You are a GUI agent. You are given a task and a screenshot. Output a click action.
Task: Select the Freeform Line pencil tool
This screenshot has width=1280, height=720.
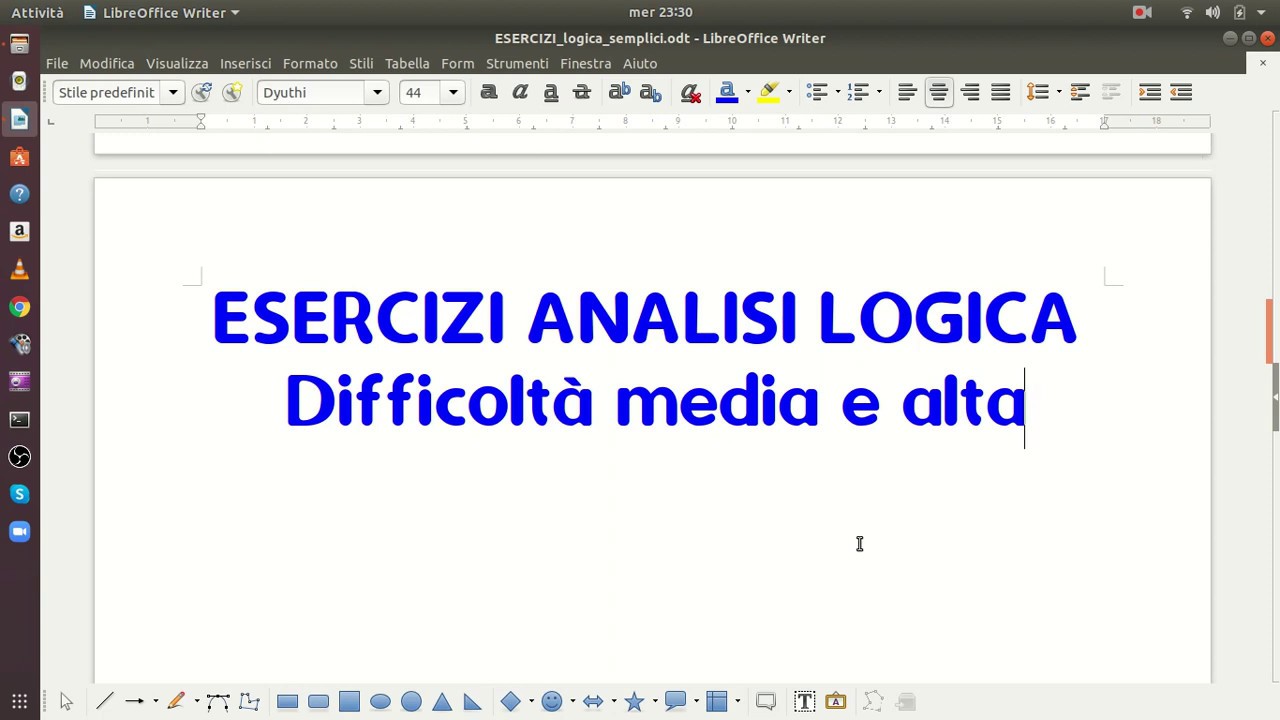[x=177, y=701]
